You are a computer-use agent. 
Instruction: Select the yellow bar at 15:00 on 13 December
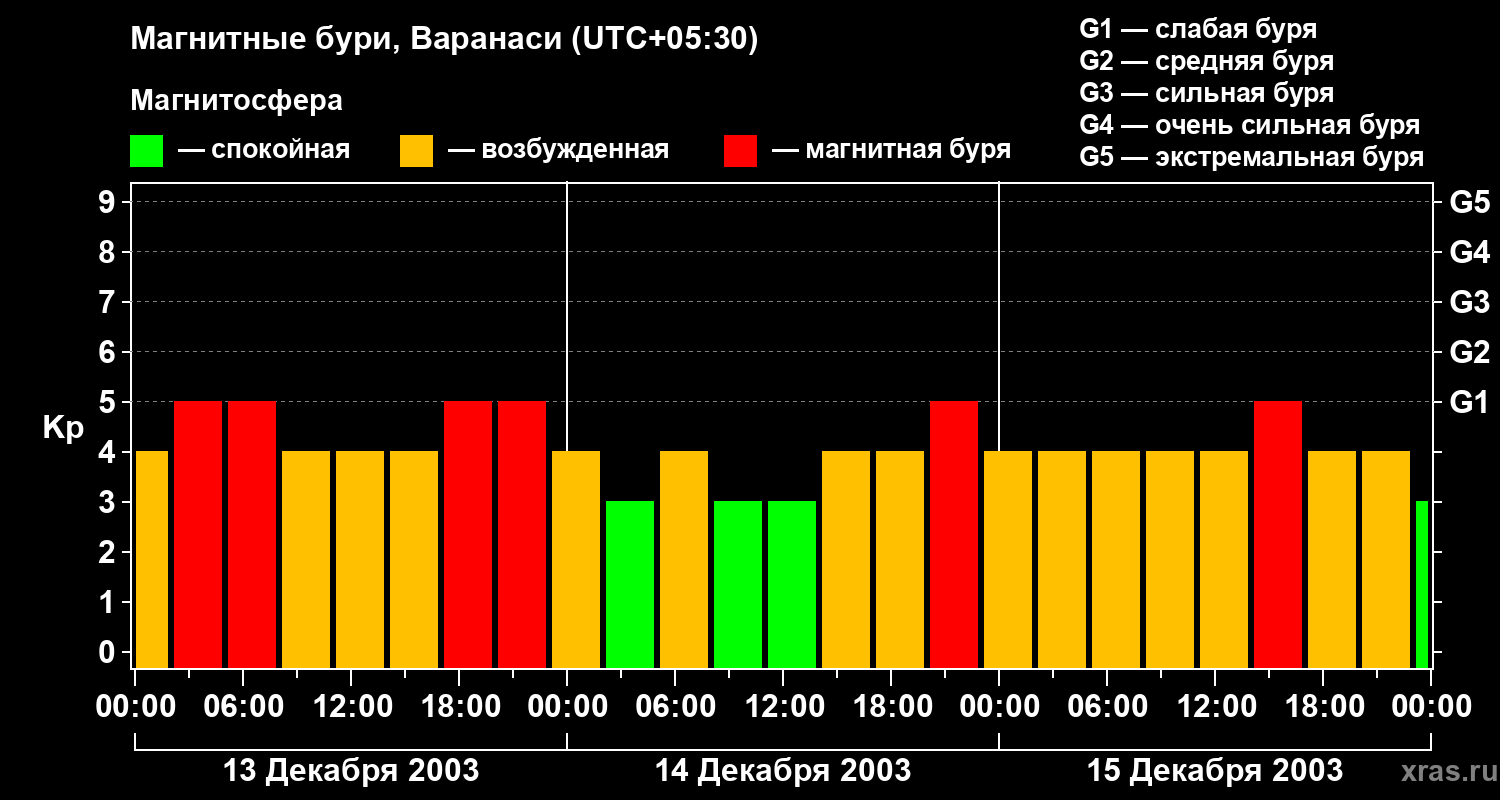pos(414,559)
